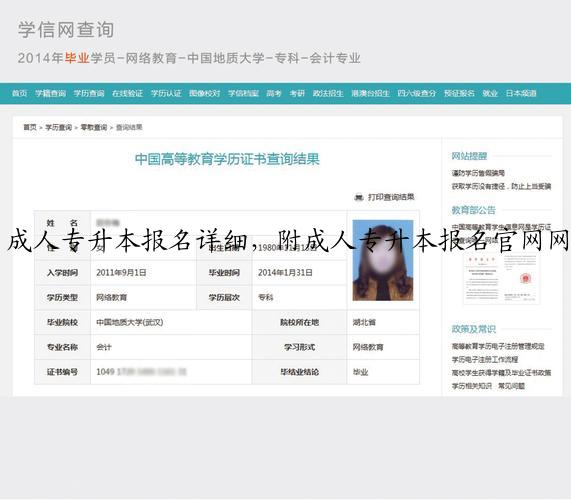Open the 高校学生获得学籍及毕业证书政策 link
This screenshot has height=500, width=571.
click(501, 373)
